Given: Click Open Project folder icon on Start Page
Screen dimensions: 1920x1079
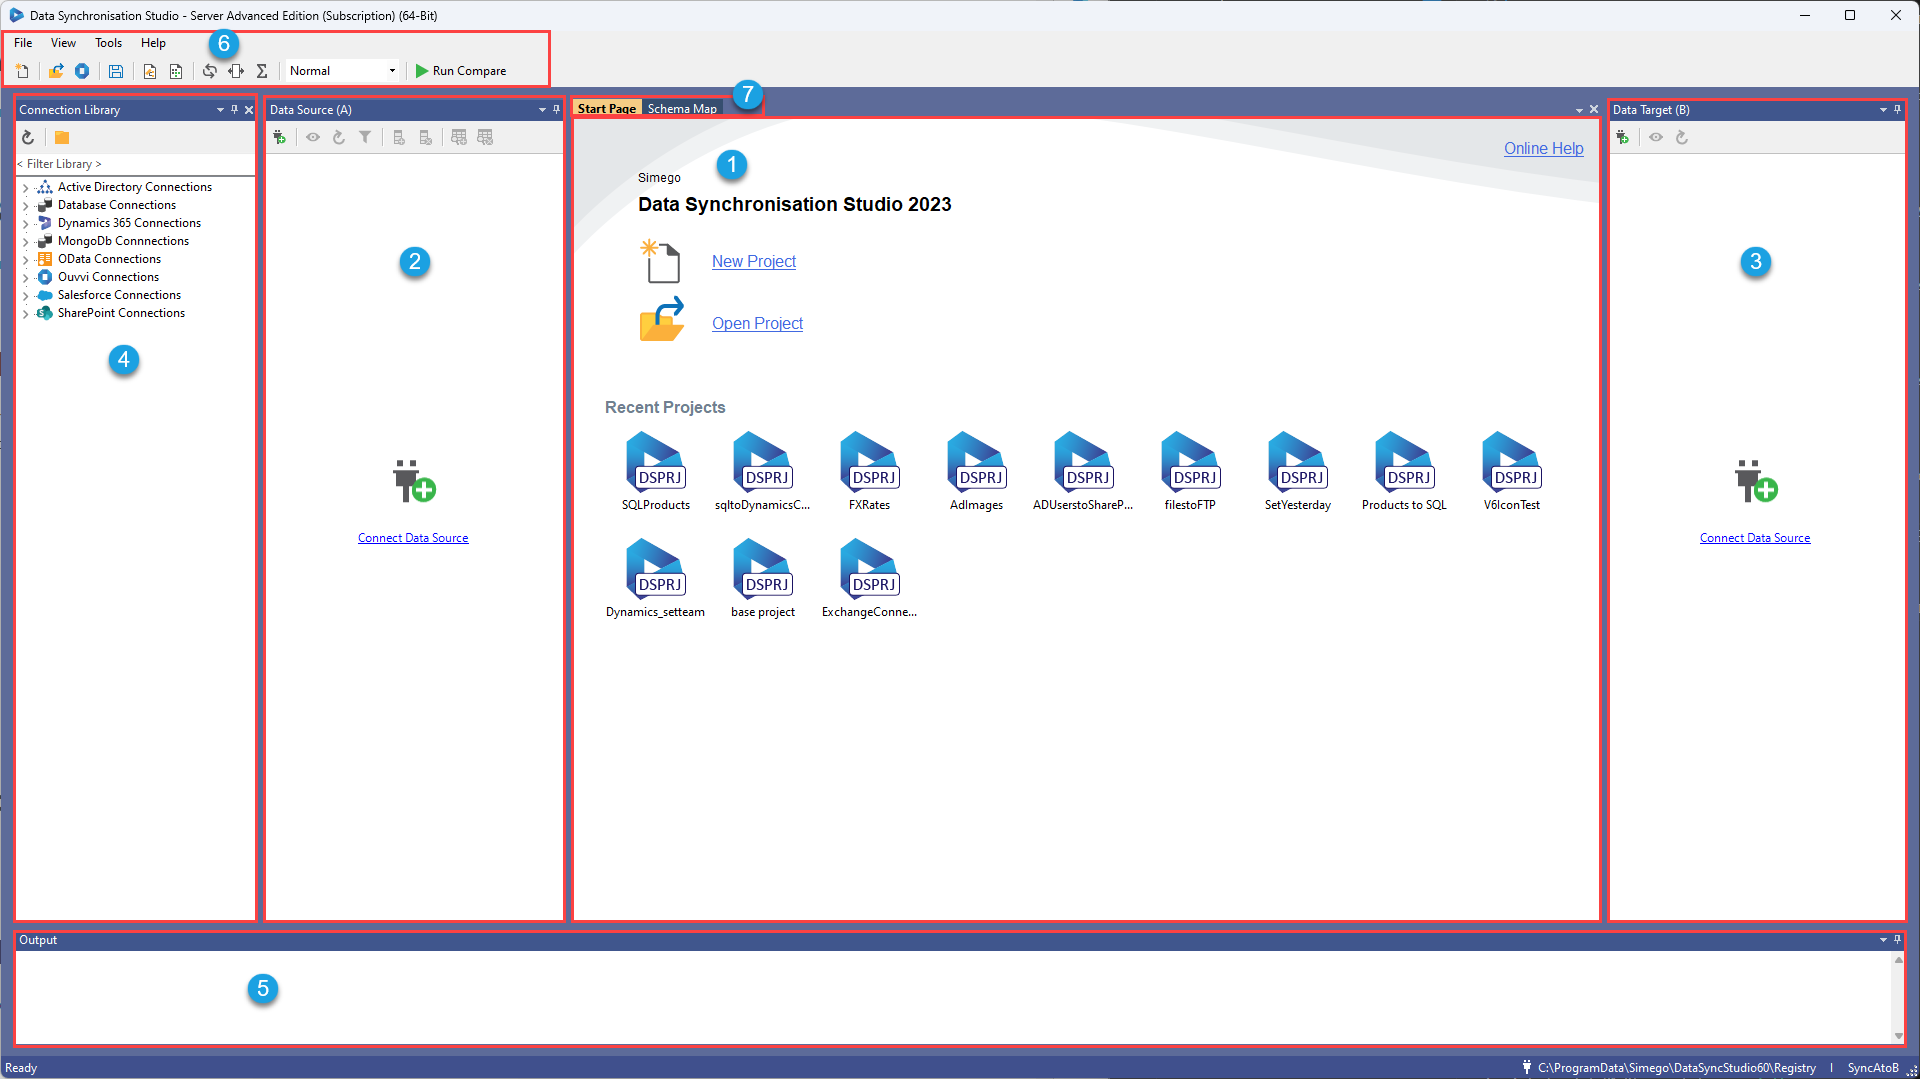Looking at the screenshot, I should pos(661,320).
